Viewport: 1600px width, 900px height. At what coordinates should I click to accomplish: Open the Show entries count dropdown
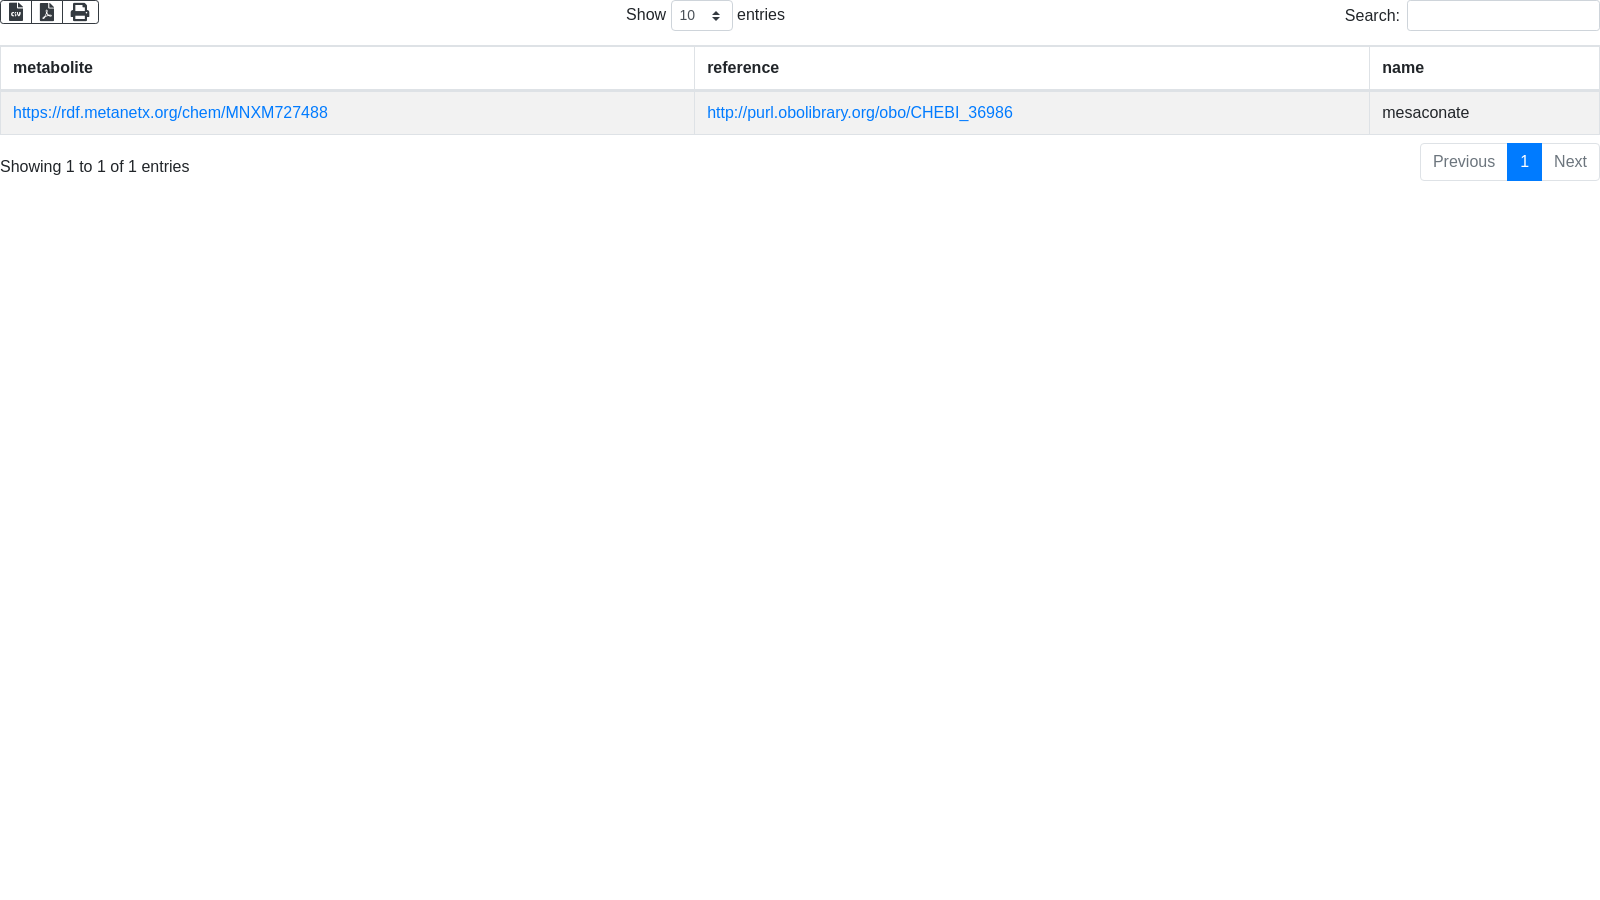click(x=701, y=16)
